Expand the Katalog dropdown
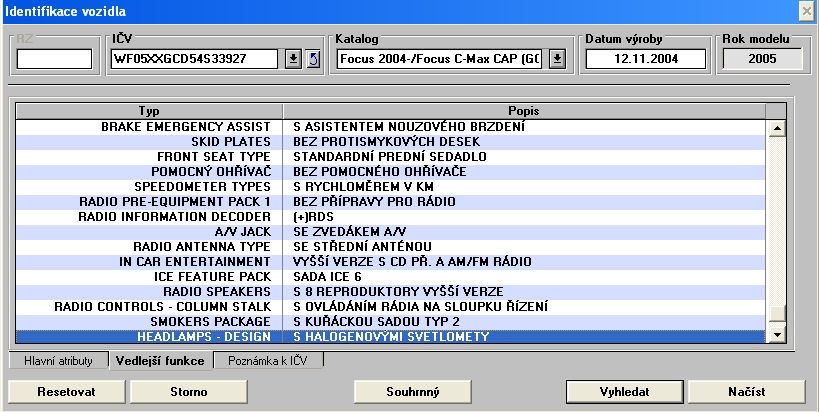The height and width of the screenshot is (412, 819). click(558, 59)
